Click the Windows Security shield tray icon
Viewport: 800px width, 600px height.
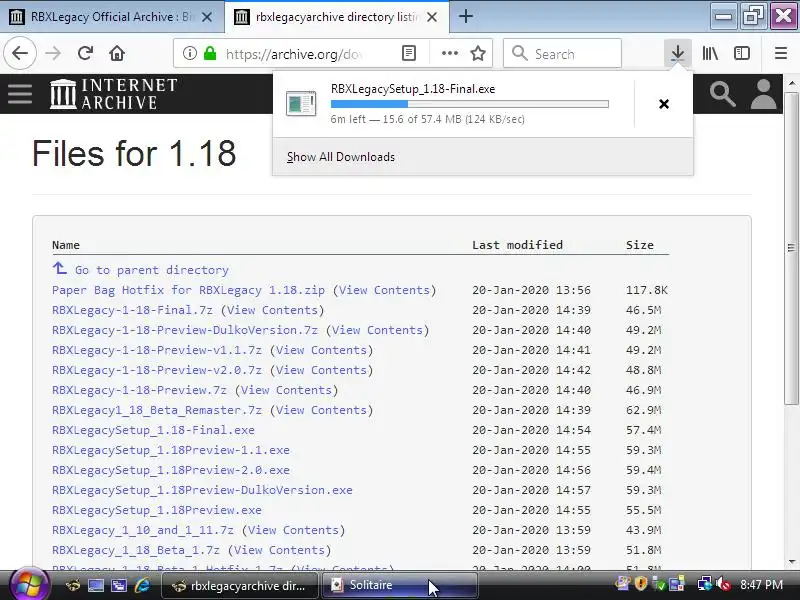[x=641, y=584]
